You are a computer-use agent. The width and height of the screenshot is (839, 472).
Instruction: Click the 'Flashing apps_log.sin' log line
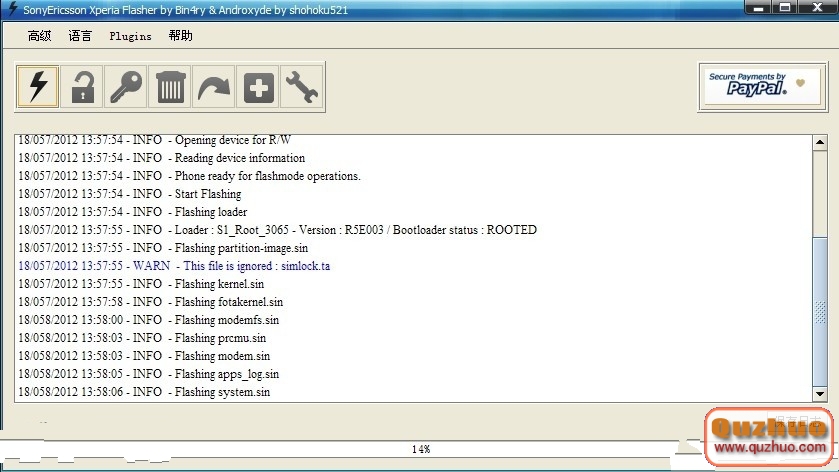point(149,374)
